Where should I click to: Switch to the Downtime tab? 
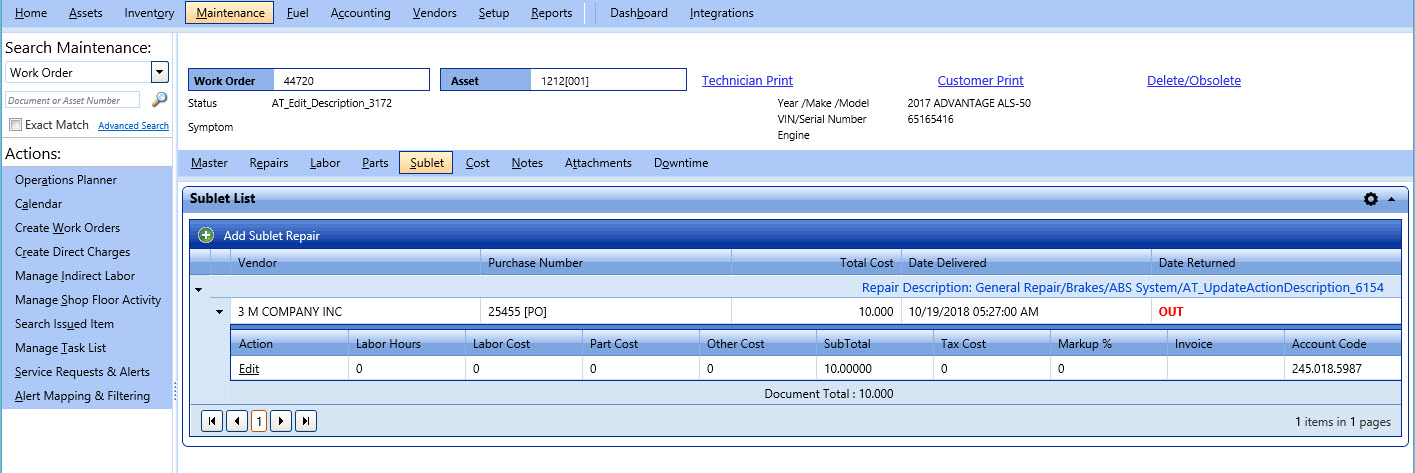pos(681,163)
